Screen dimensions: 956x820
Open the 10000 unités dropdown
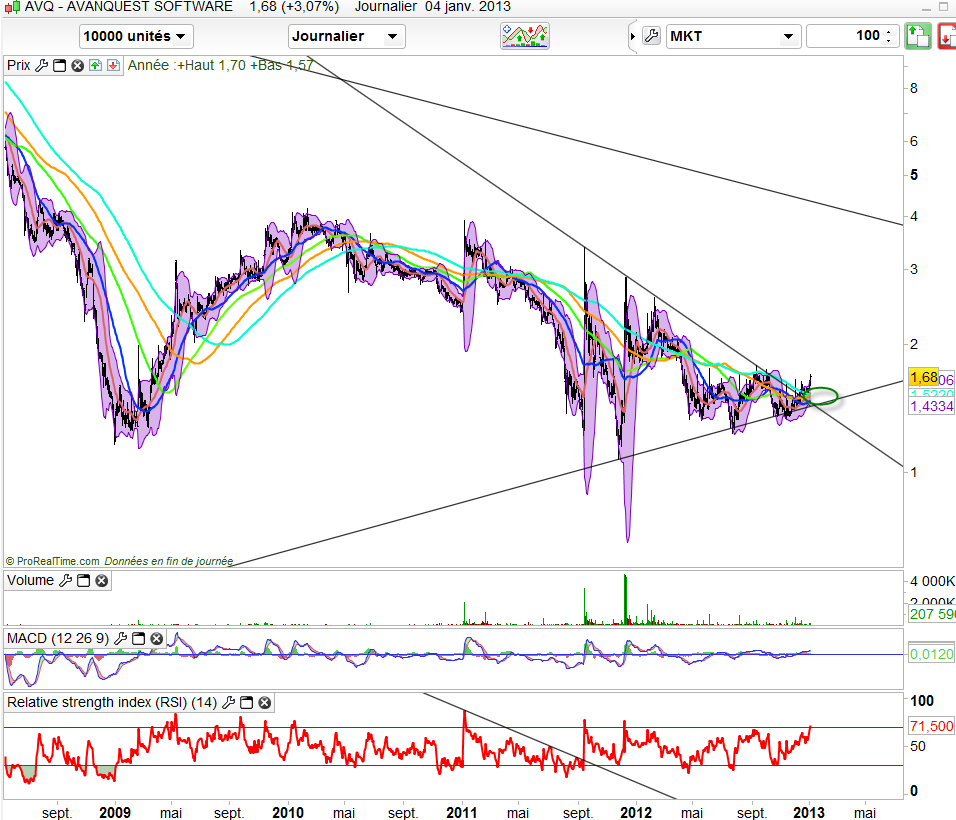click(137, 36)
